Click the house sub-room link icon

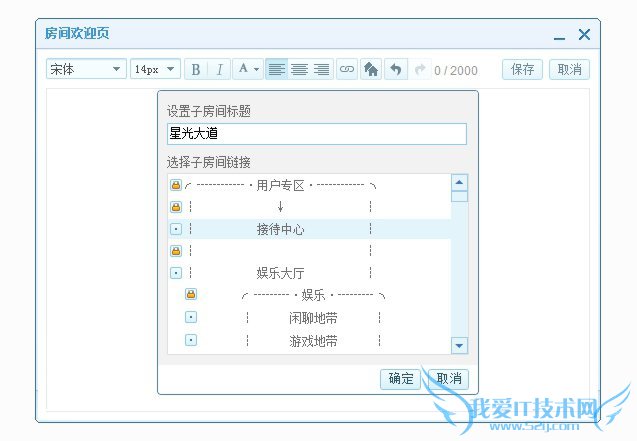pyautogui.click(x=371, y=69)
